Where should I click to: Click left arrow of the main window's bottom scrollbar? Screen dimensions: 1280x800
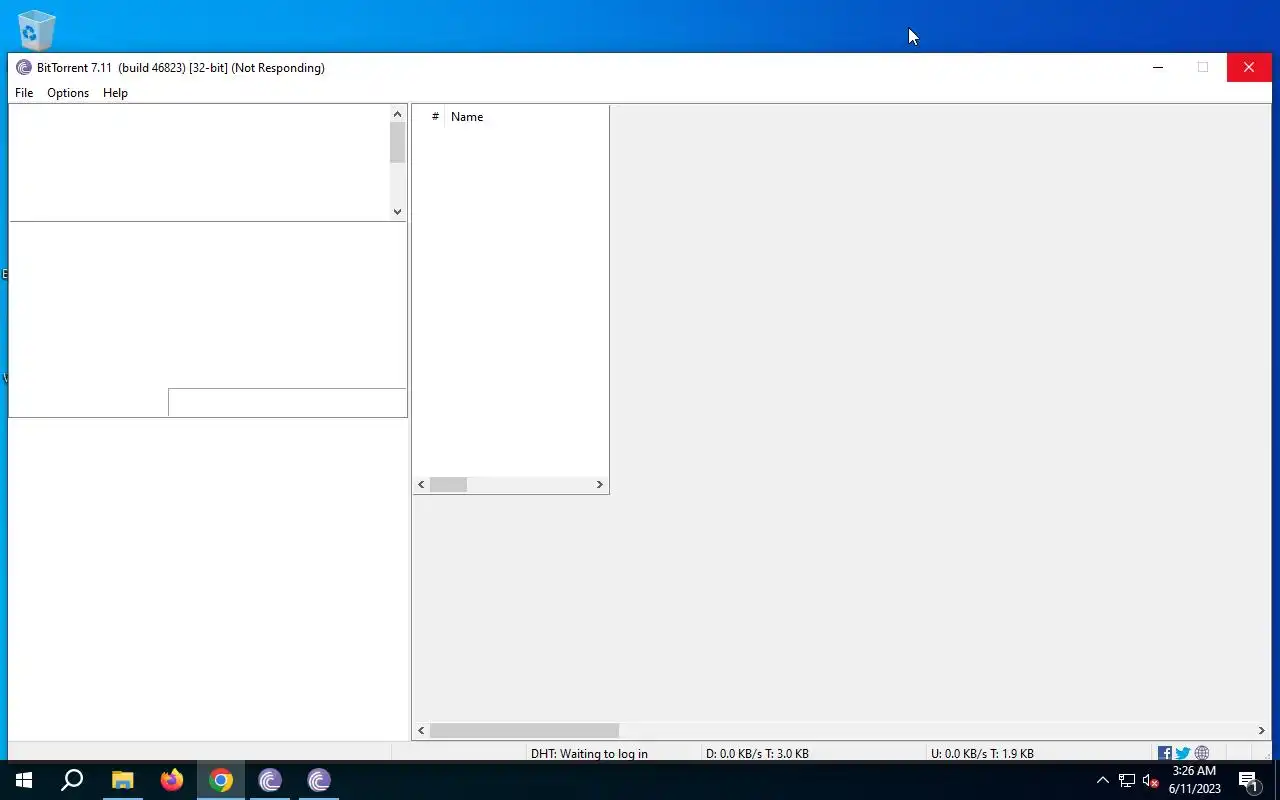pyautogui.click(x=421, y=731)
